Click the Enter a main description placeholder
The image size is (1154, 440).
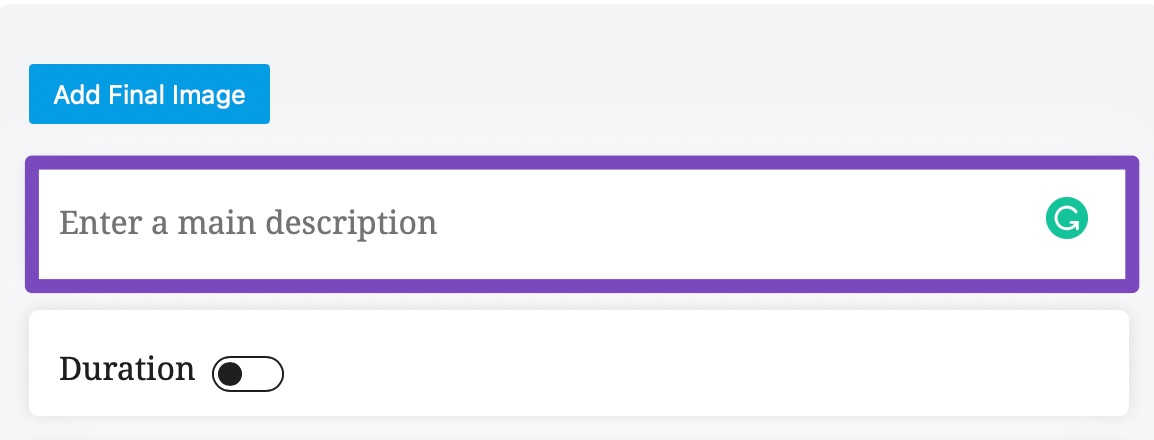click(x=248, y=222)
